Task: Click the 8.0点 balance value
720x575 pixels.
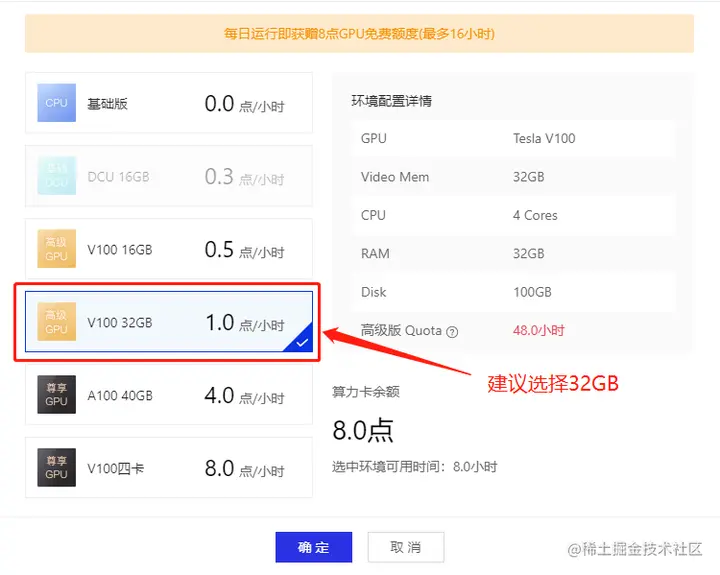Action: [x=363, y=431]
